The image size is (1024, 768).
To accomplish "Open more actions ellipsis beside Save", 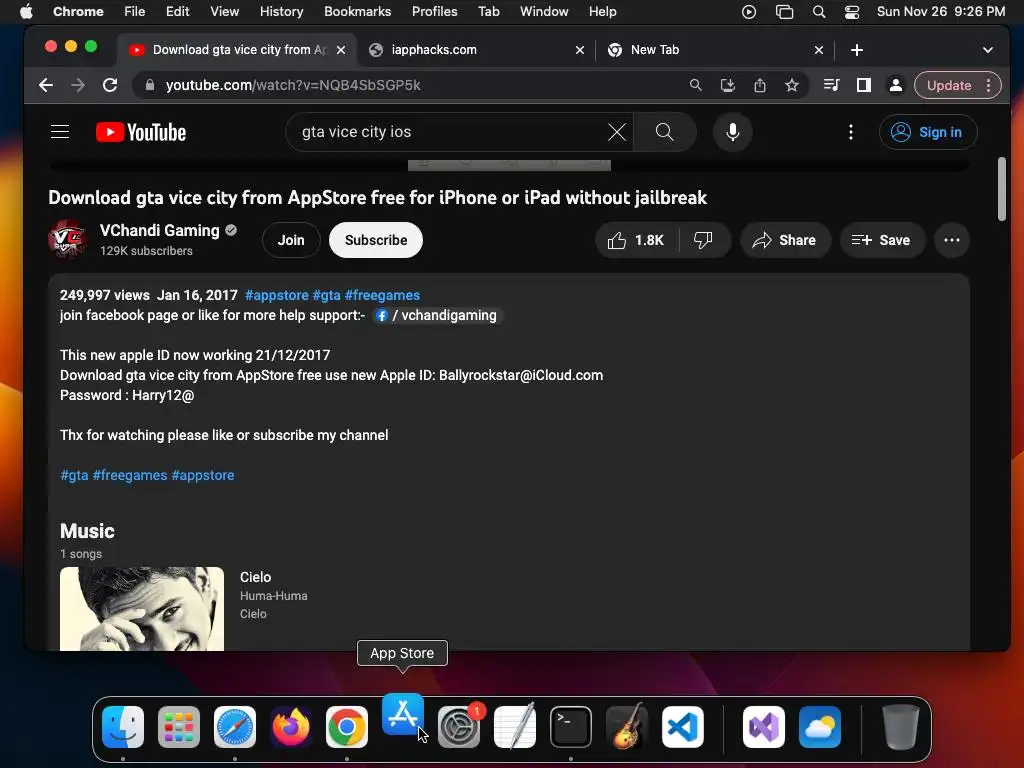I will [952, 240].
